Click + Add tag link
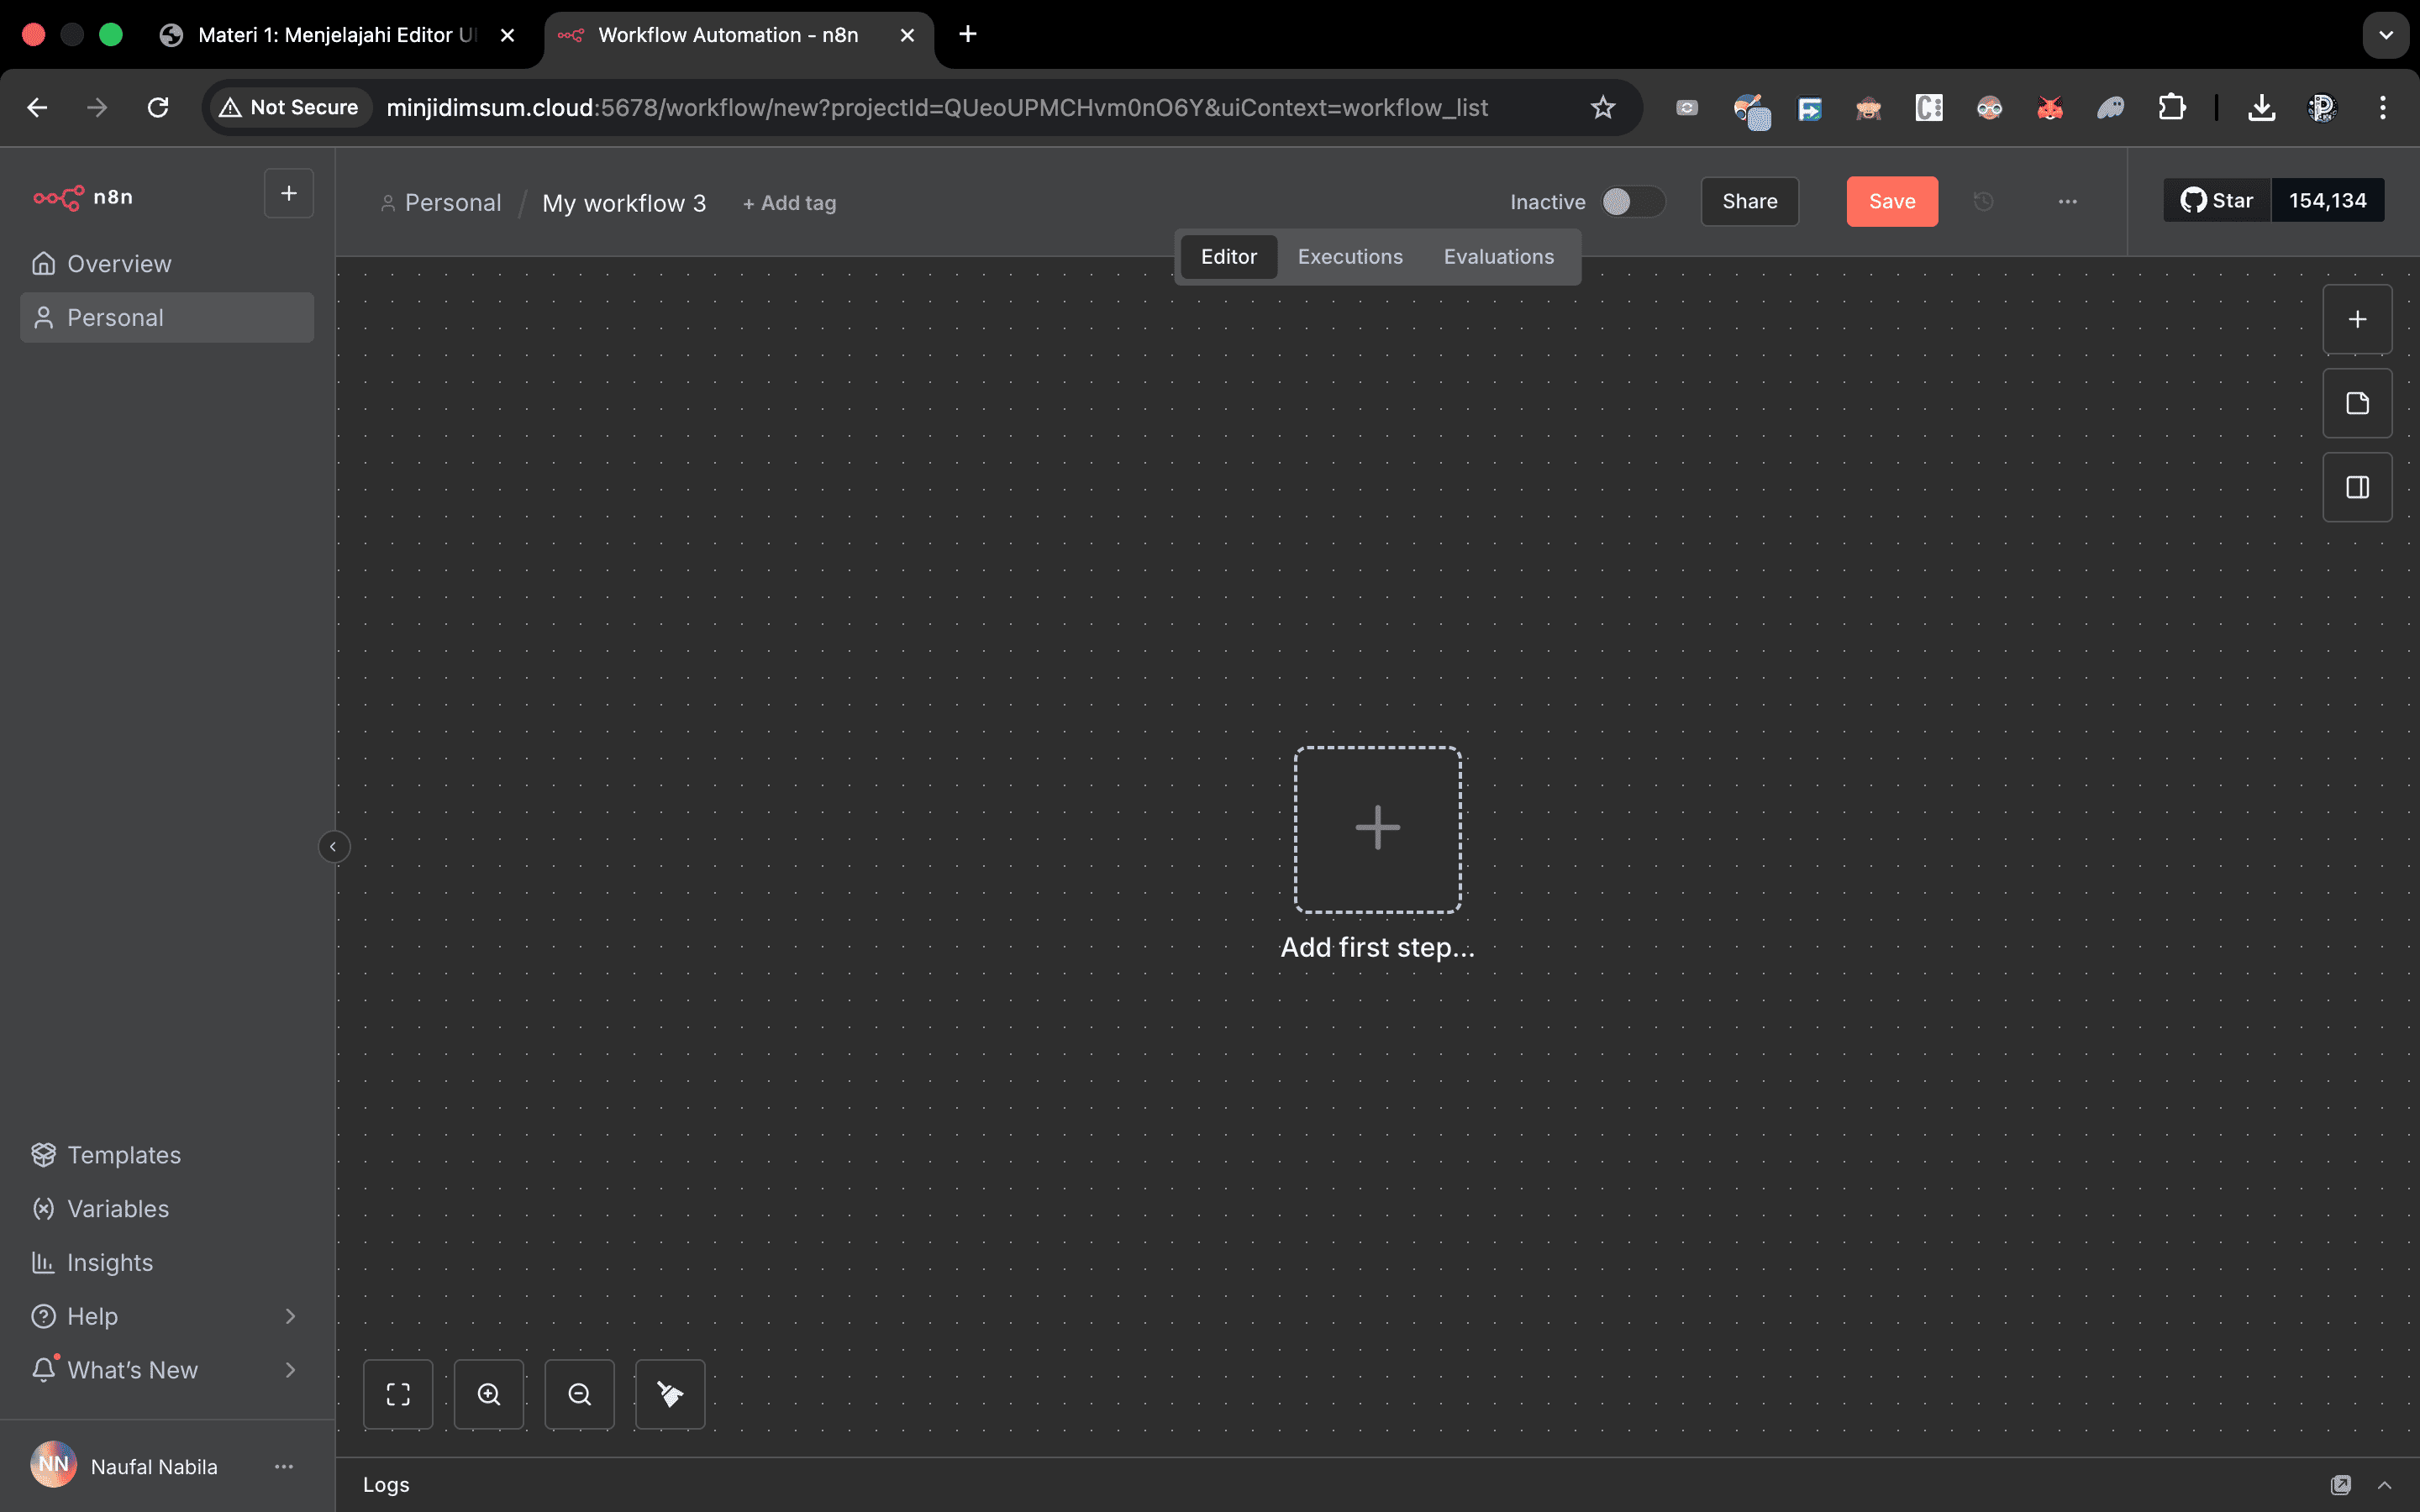Screen dimensions: 2420x1512 click(x=789, y=203)
